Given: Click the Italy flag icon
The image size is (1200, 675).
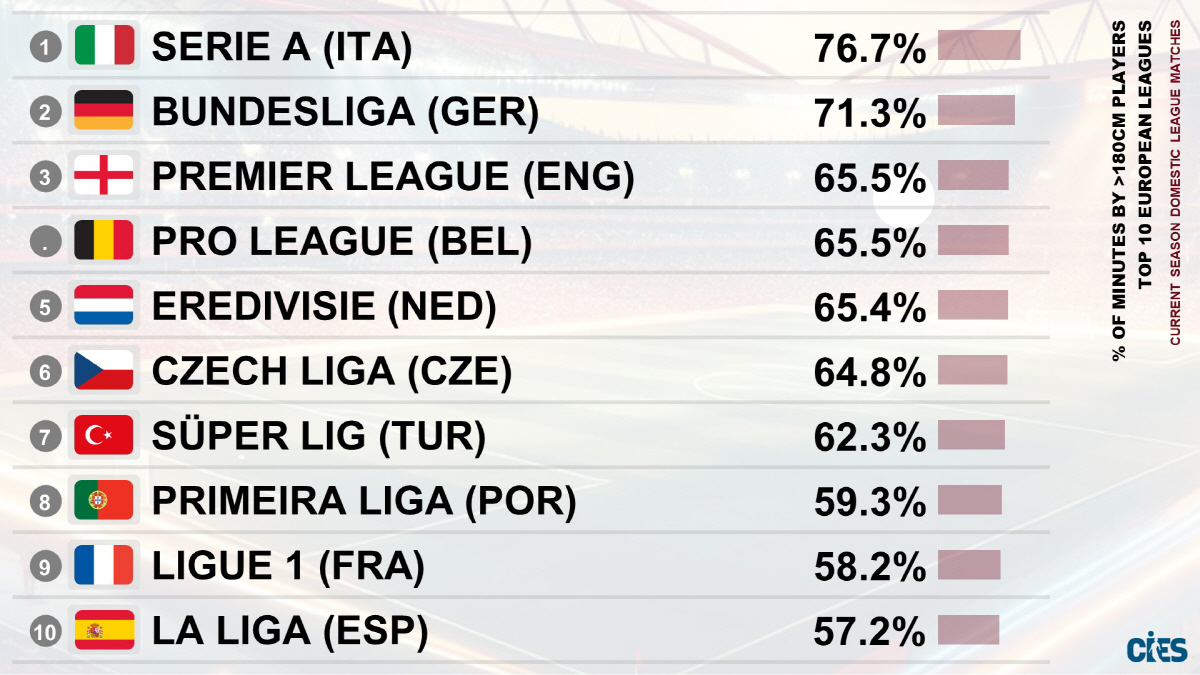Looking at the screenshot, I should click(103, 46).
